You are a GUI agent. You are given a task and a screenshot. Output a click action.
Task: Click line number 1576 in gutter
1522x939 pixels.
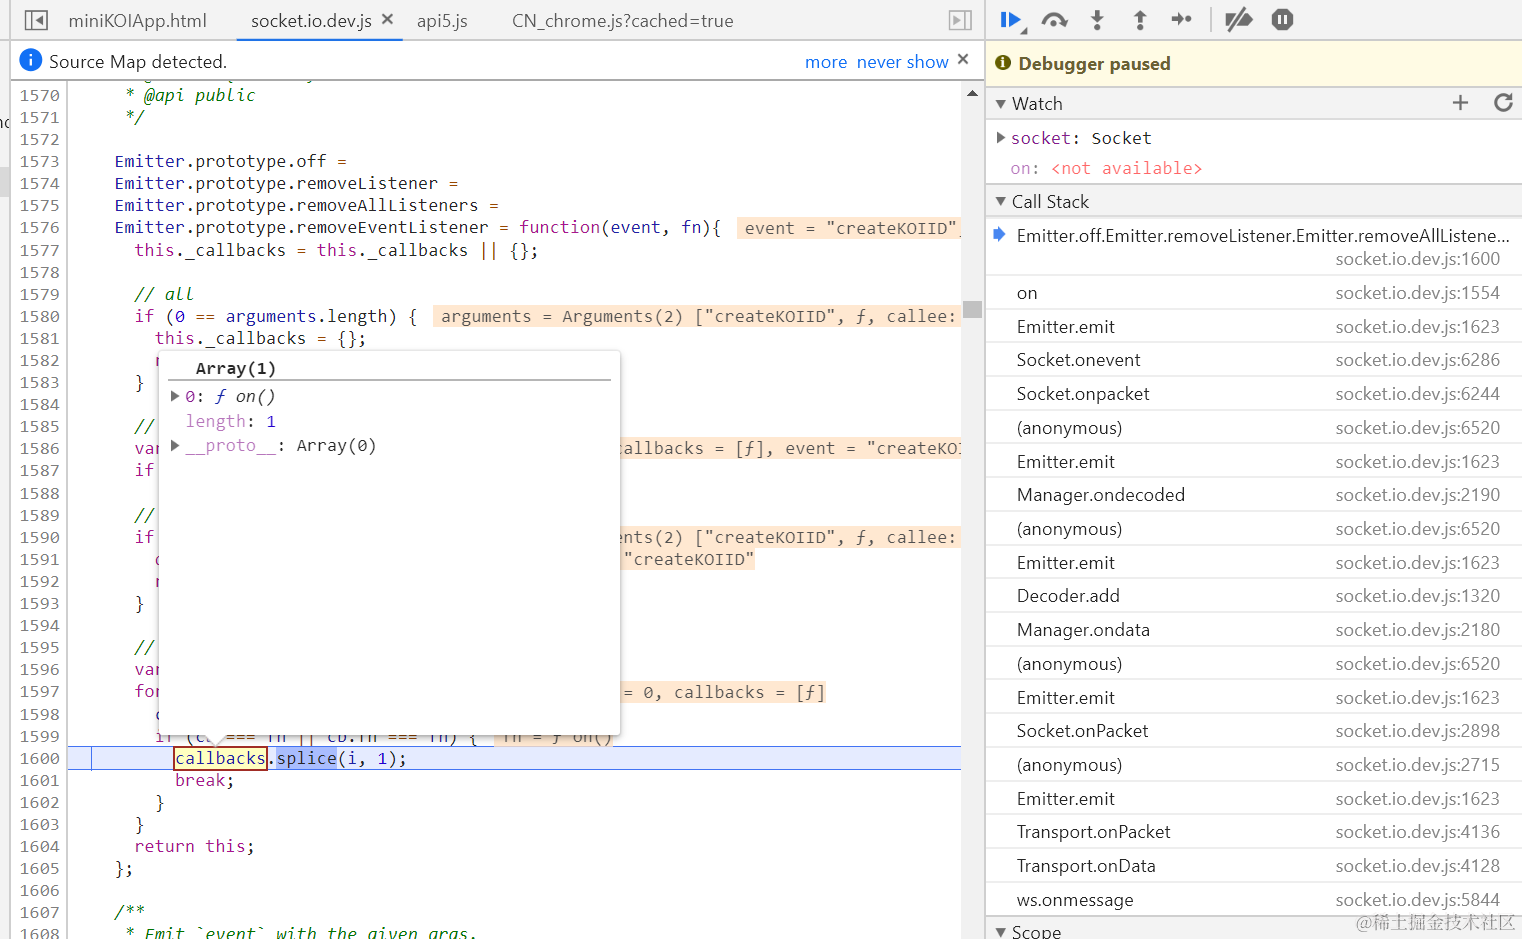[39, 227]
